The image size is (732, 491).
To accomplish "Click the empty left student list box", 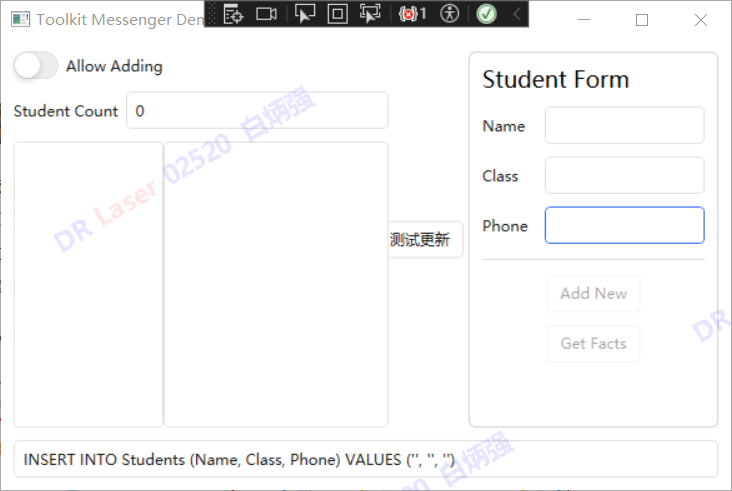I will pyautogui.click(x=88, y=285).
